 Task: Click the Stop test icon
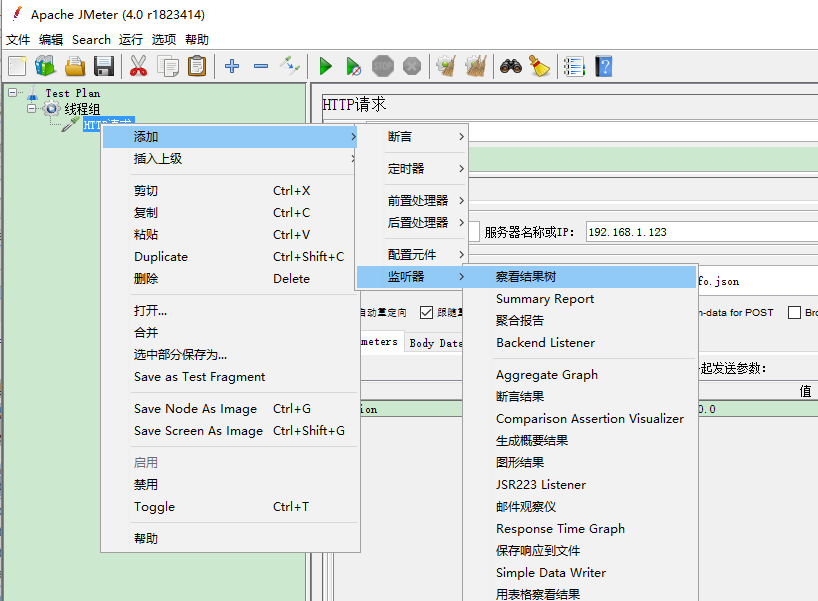383,66
